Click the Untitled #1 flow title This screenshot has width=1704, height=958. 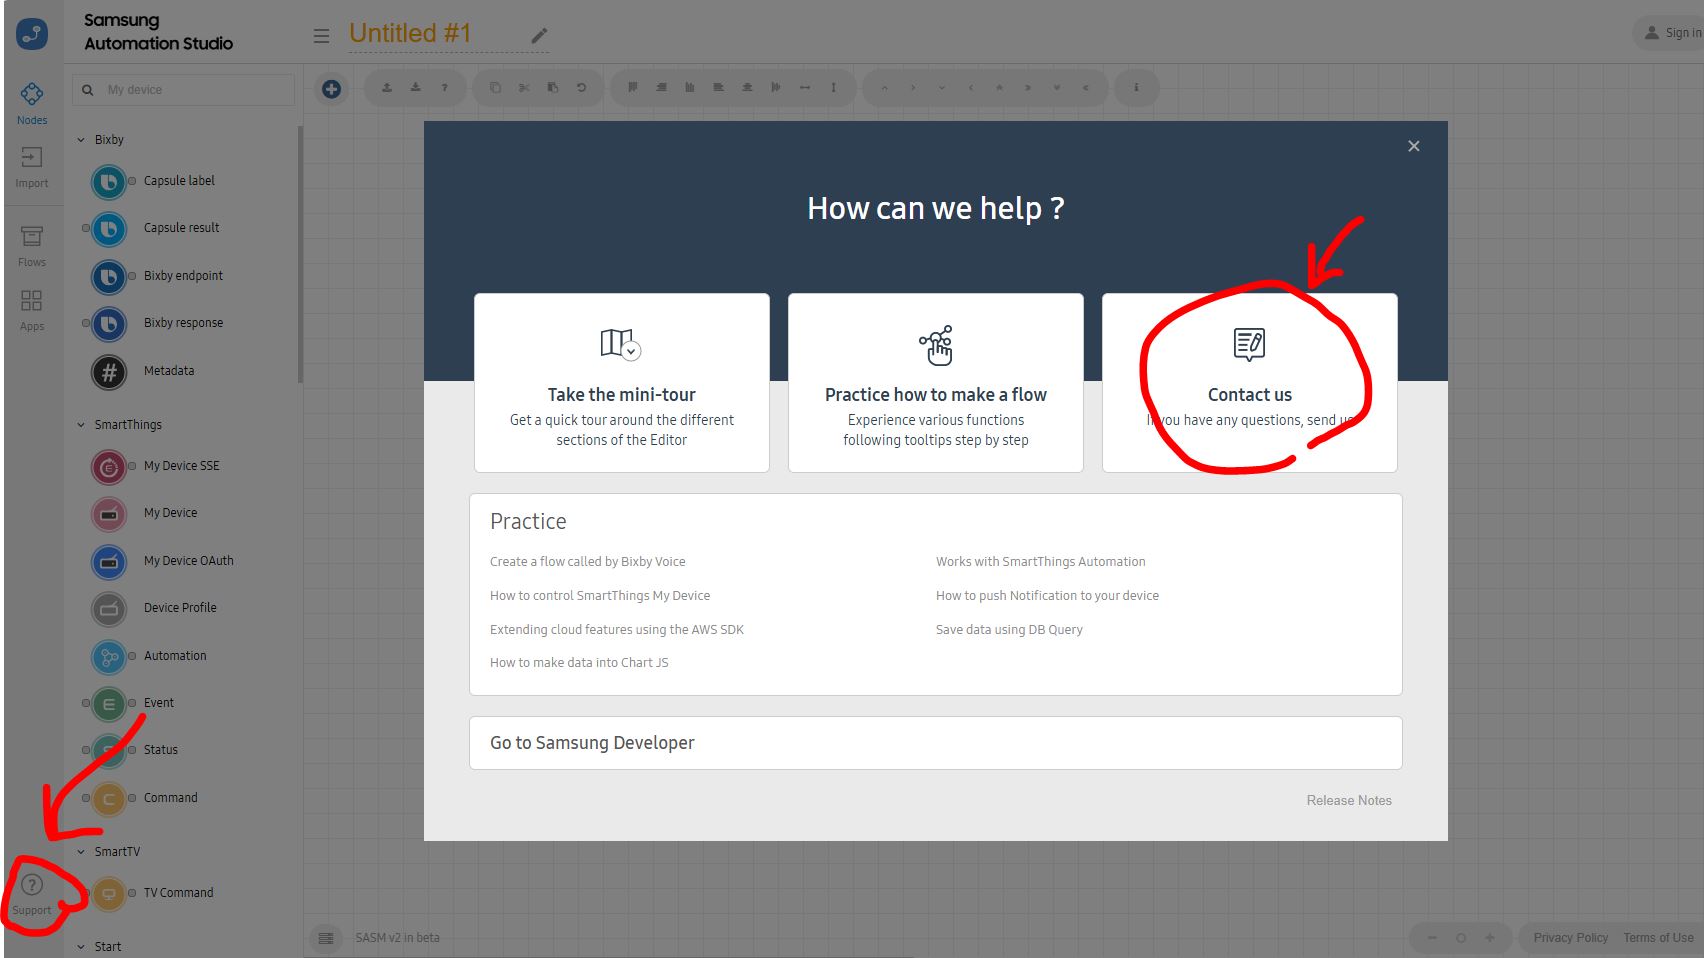[x=410, y=33]
